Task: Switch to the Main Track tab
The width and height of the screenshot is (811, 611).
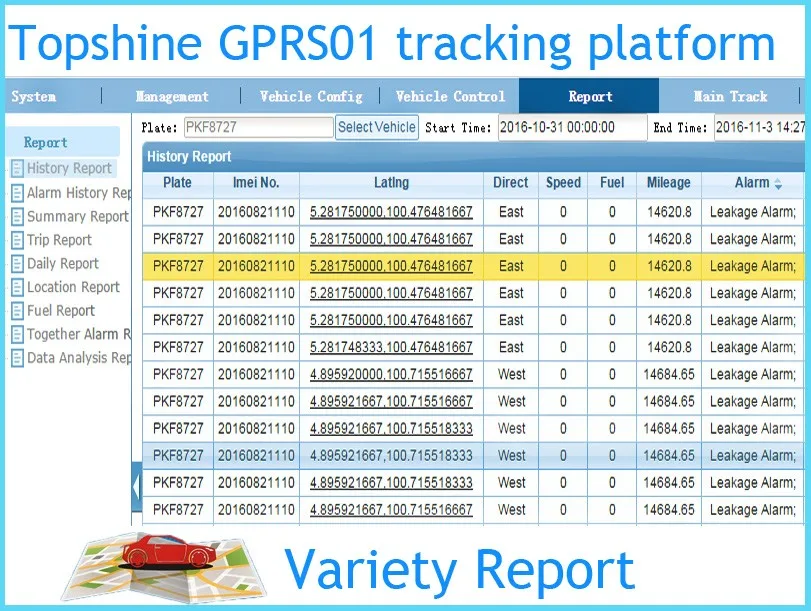Action: point(730,97)
